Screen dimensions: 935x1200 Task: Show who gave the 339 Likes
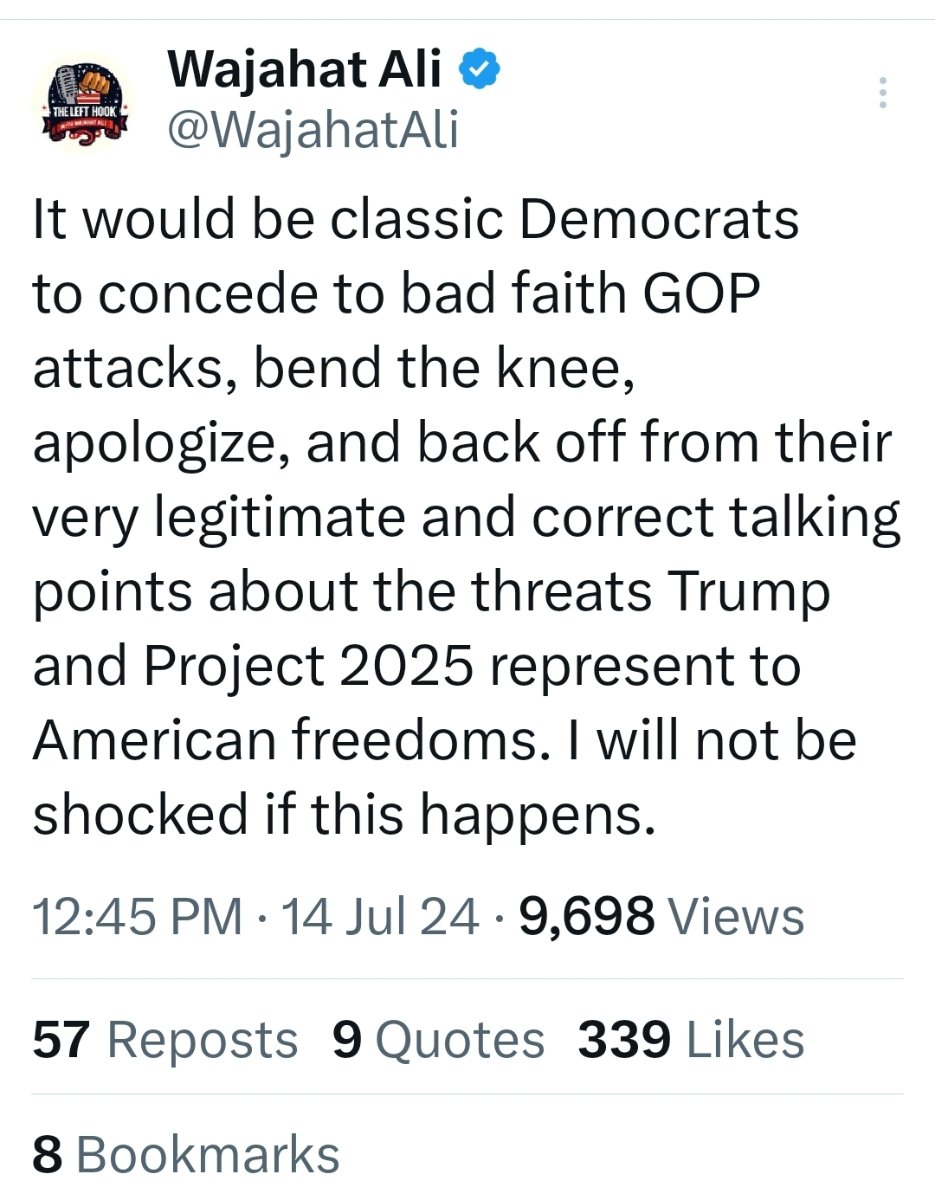(x=691, y=1040)
